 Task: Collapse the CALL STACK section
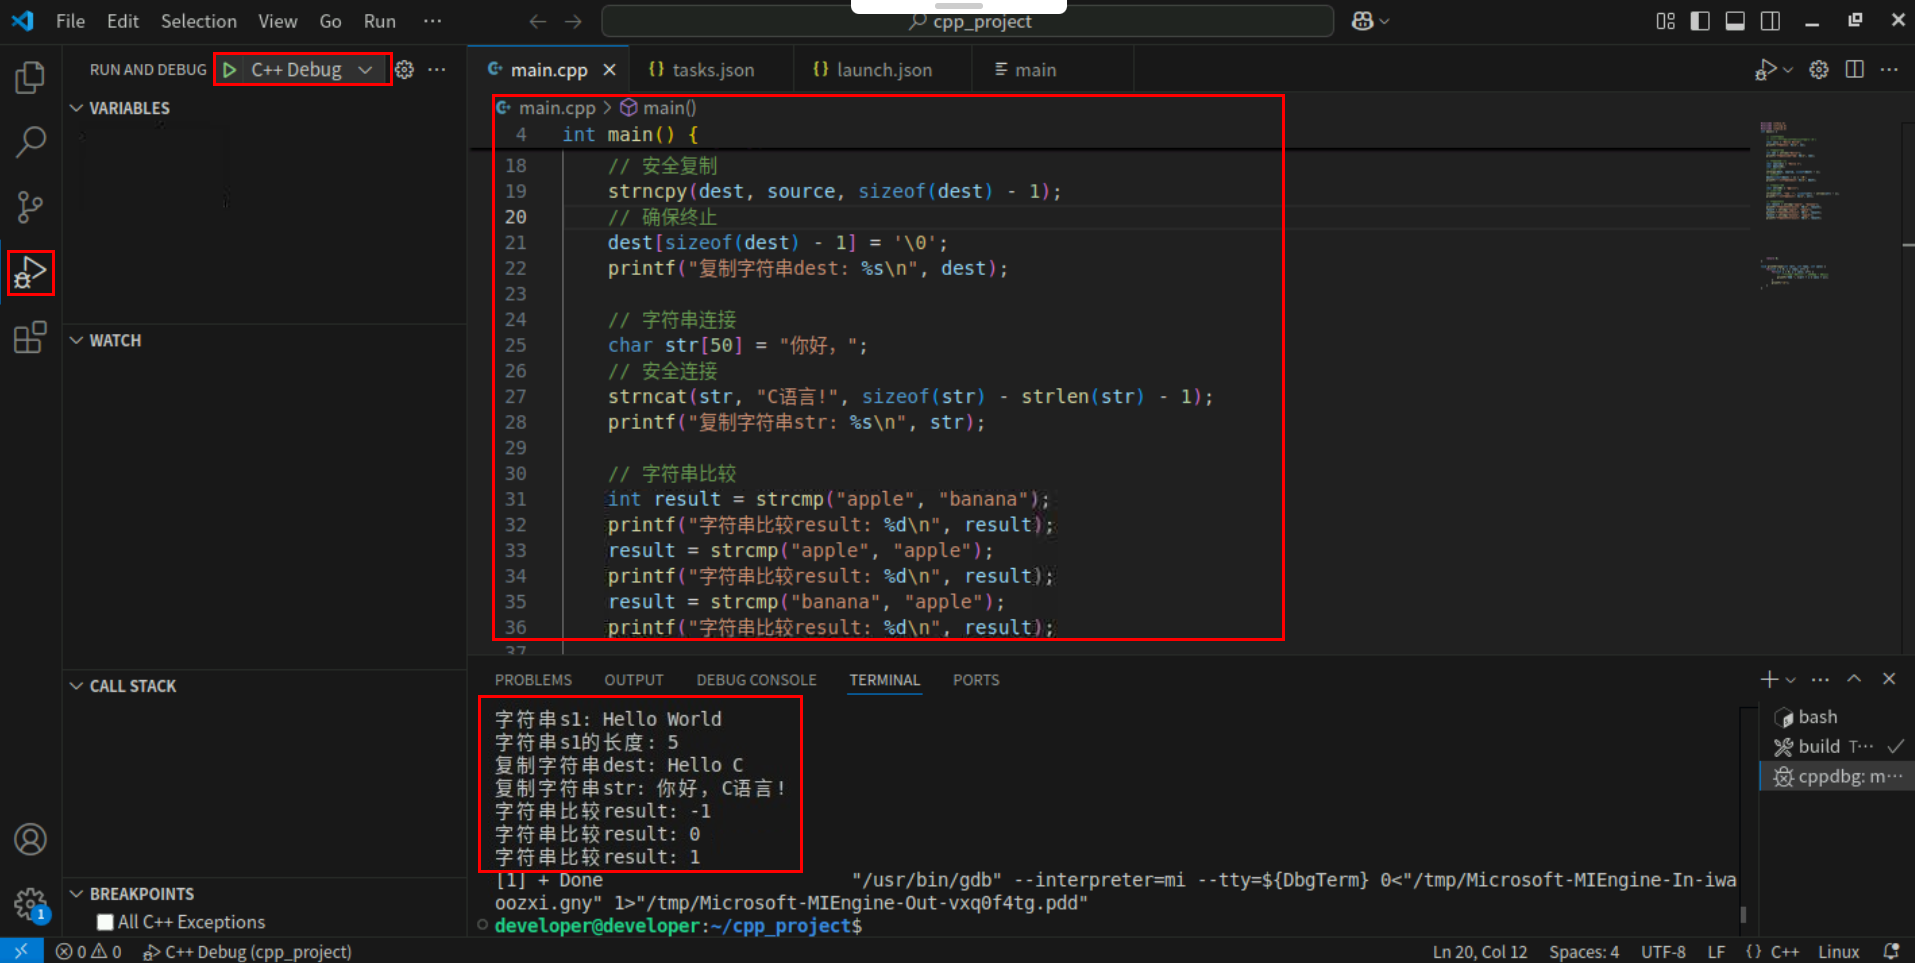click(x=76, y=686)
